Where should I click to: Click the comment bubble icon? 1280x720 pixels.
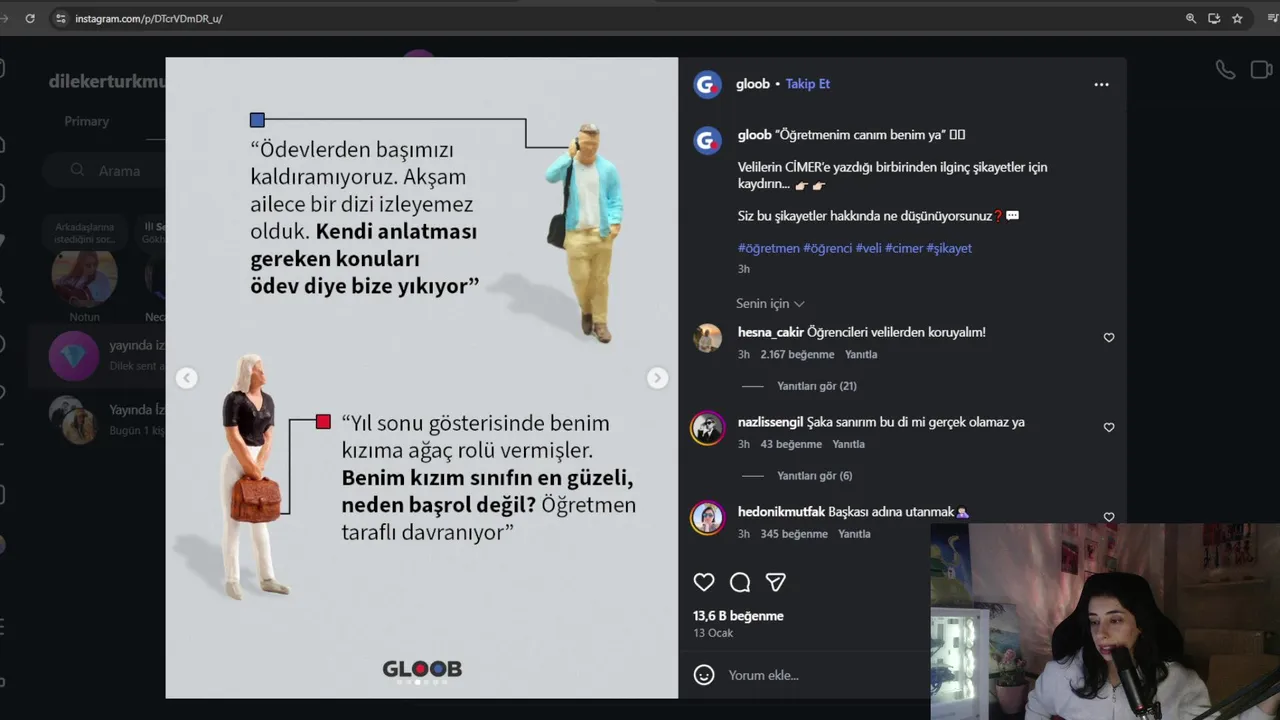[x=740, y=582]
